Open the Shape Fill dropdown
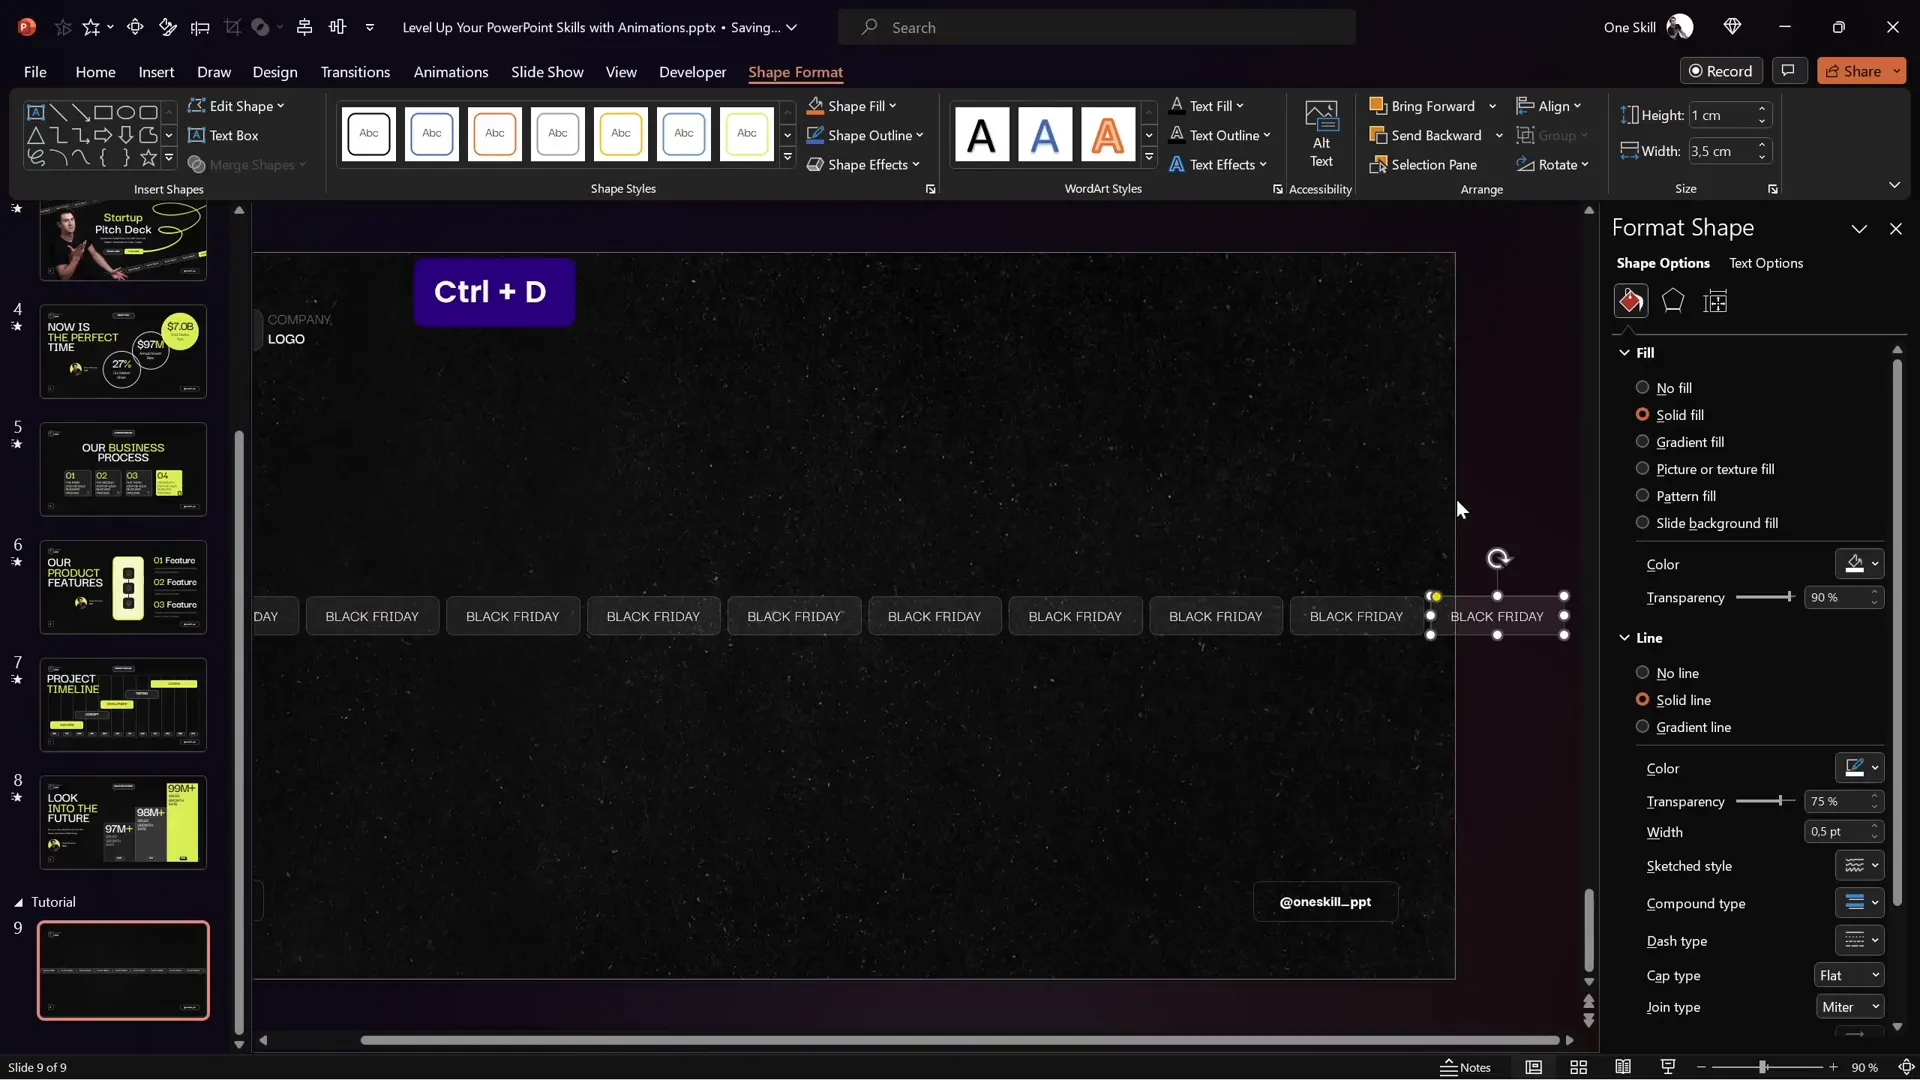Screen dimensions: 1920x1080 (892, 106)
